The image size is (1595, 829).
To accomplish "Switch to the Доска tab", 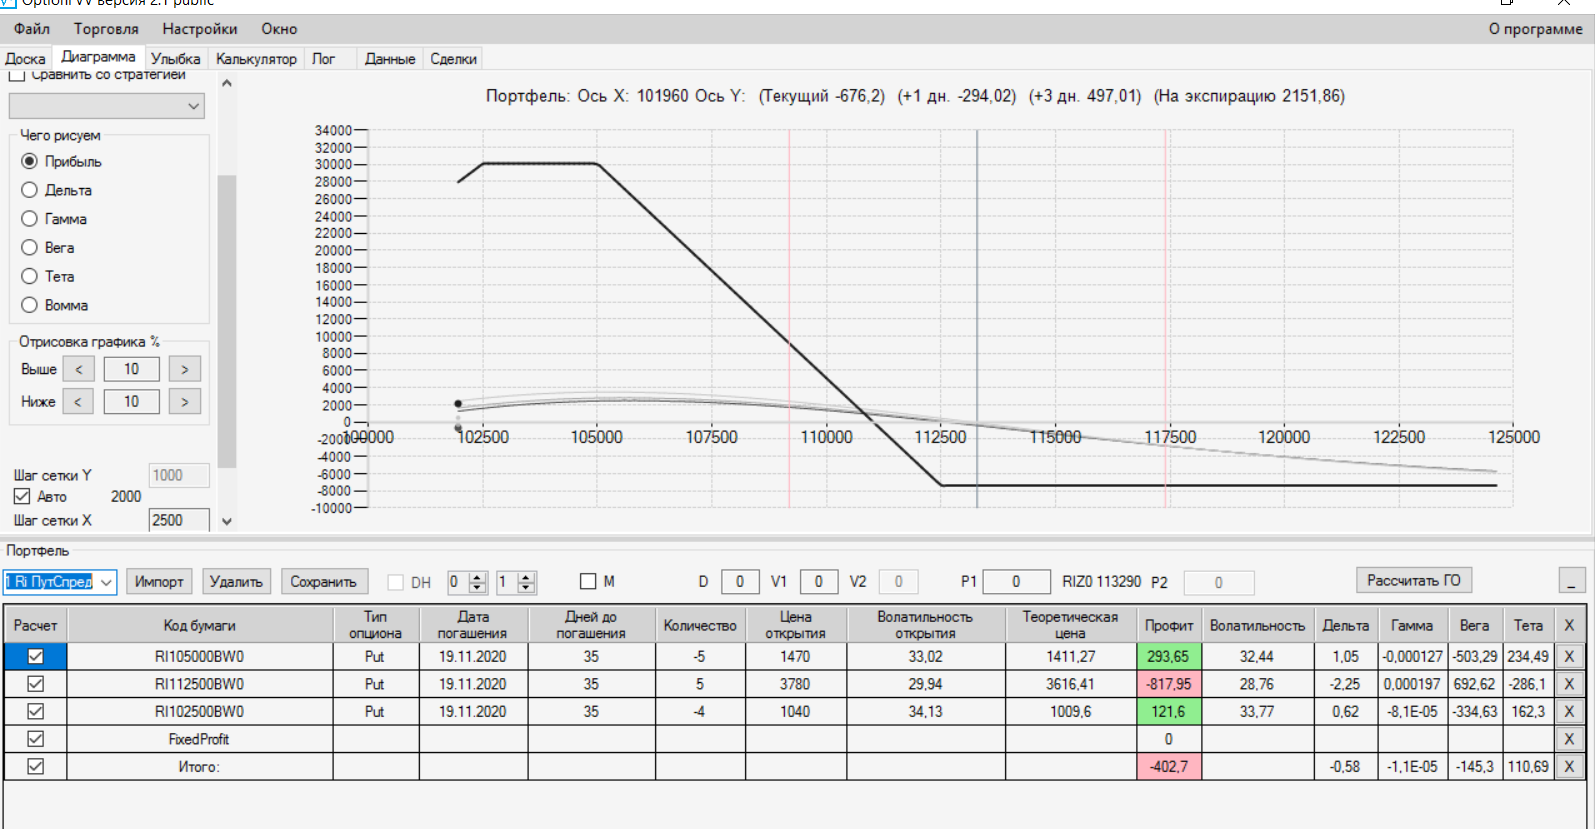I will click(25, 59).
